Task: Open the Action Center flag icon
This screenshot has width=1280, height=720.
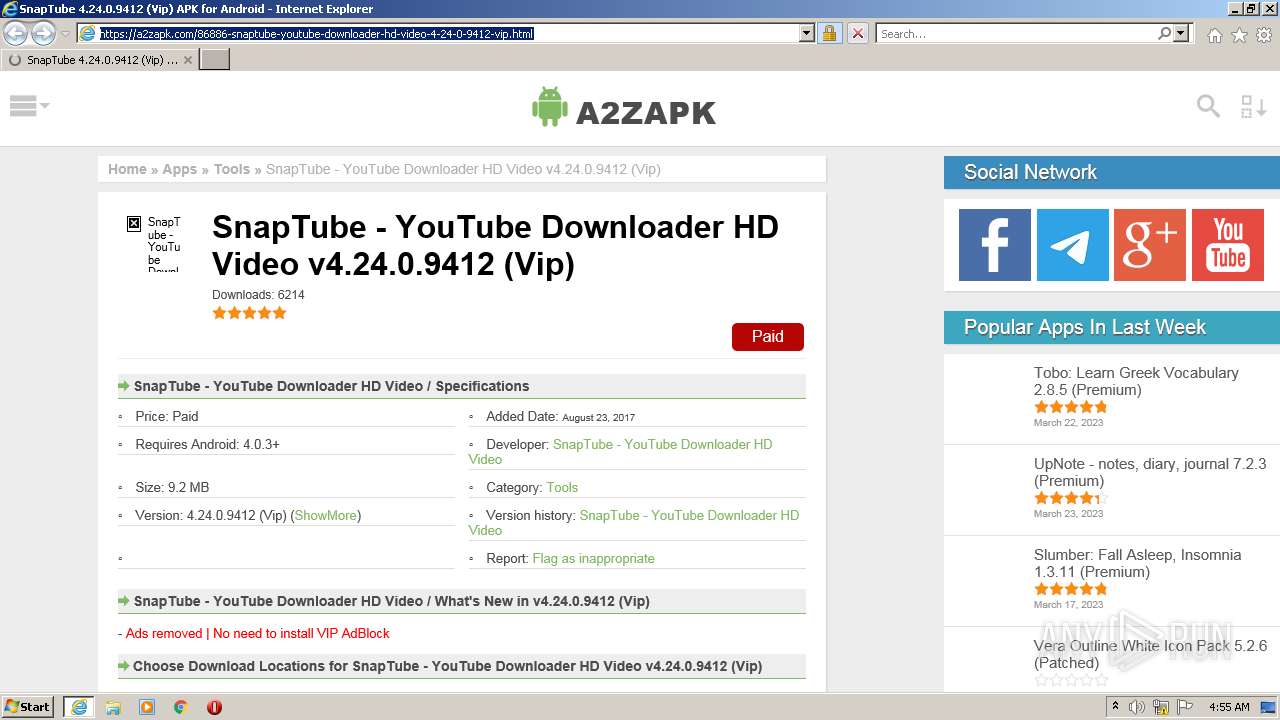Action: [1184, 707]
